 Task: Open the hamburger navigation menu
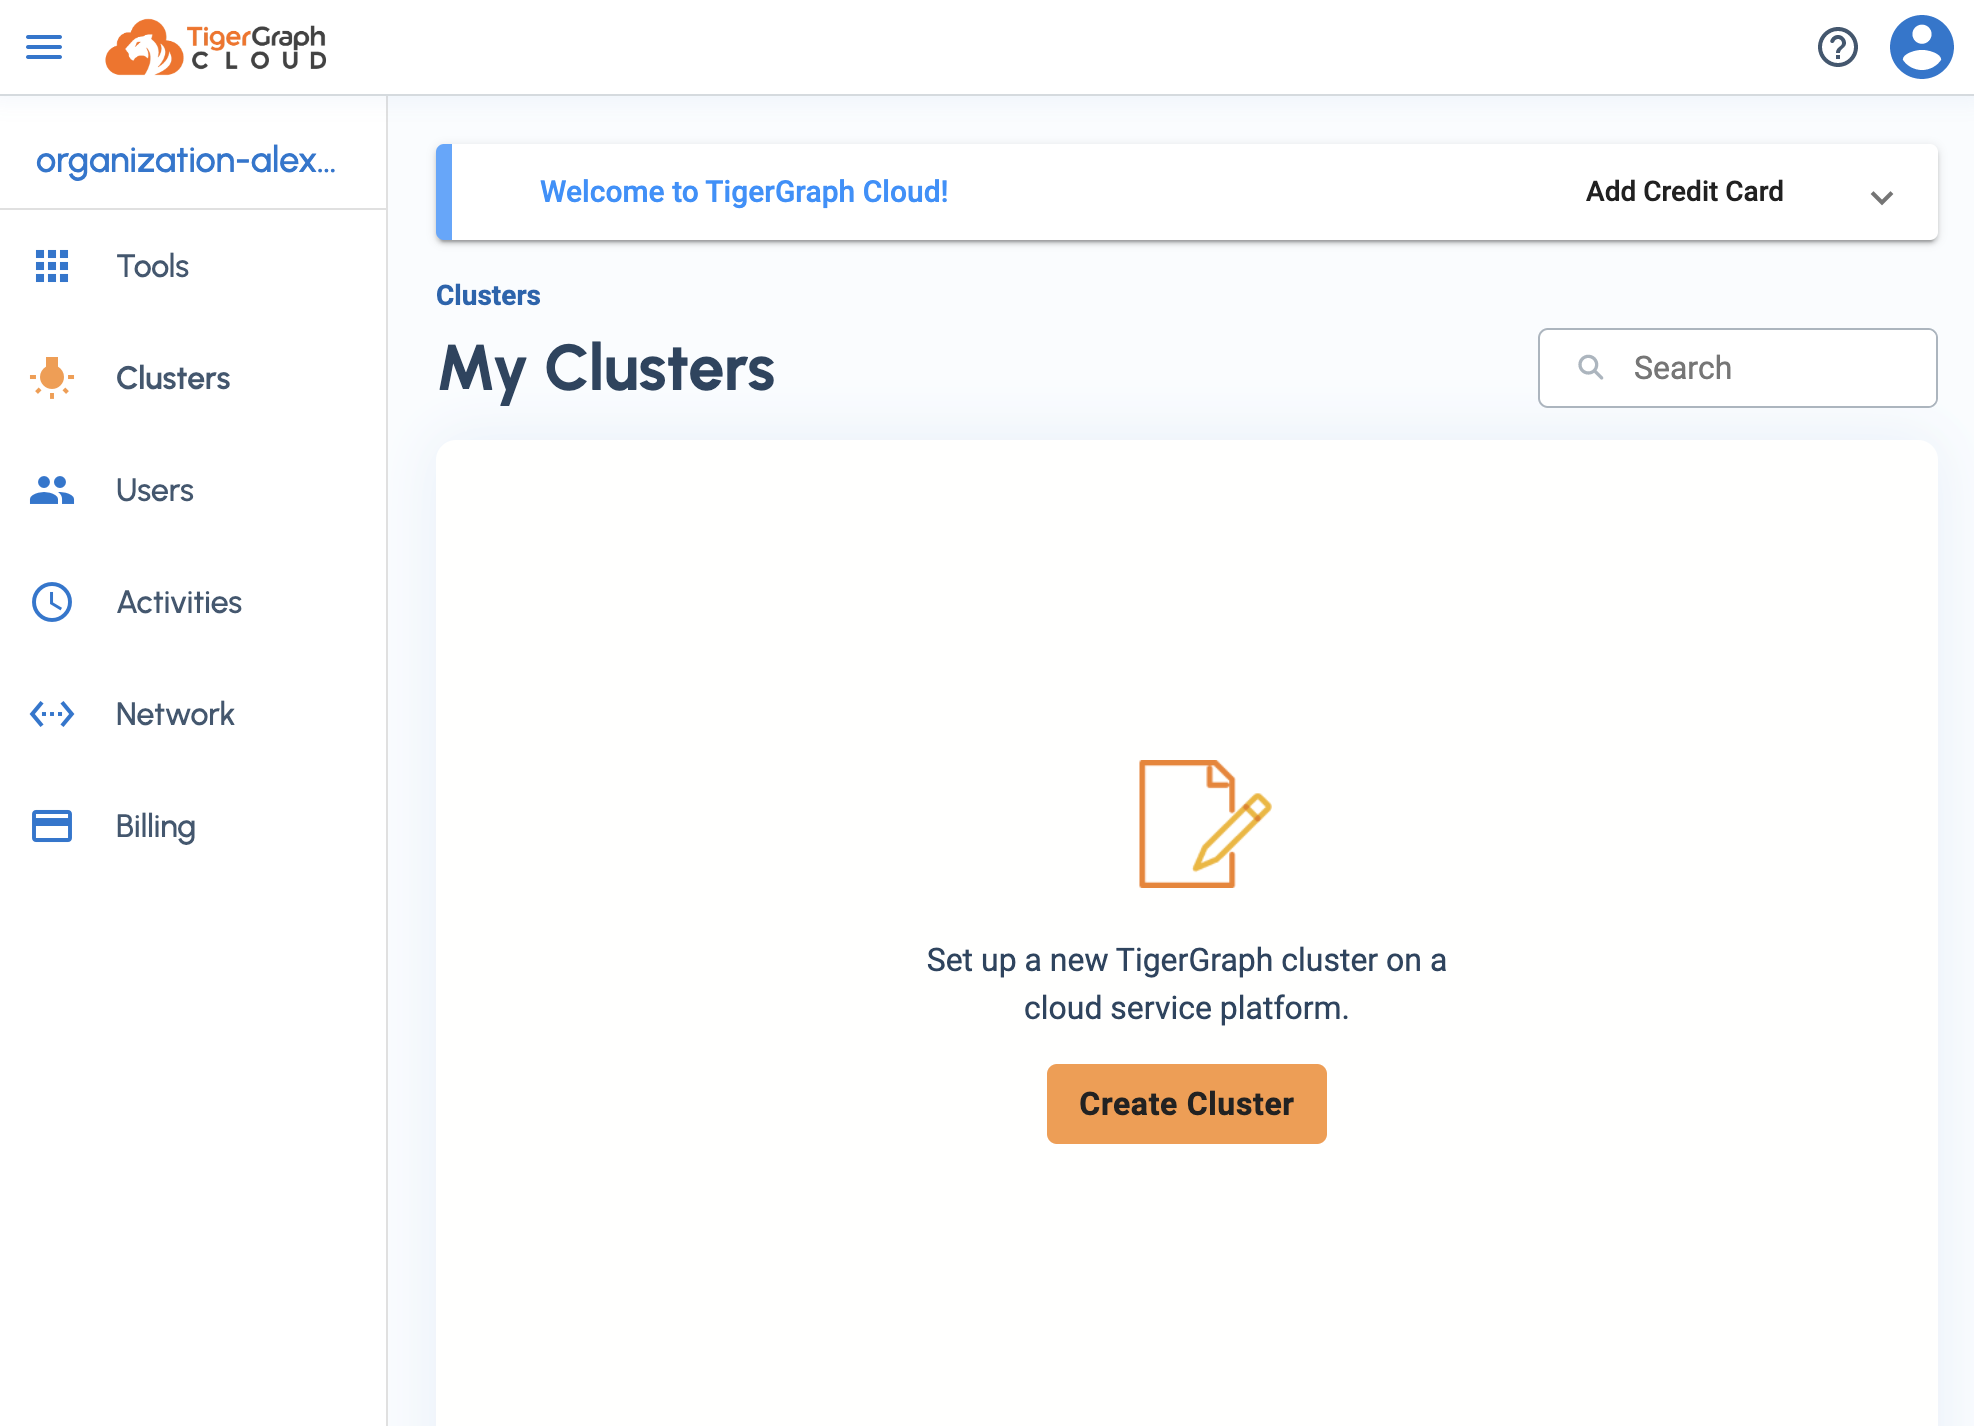44,47
